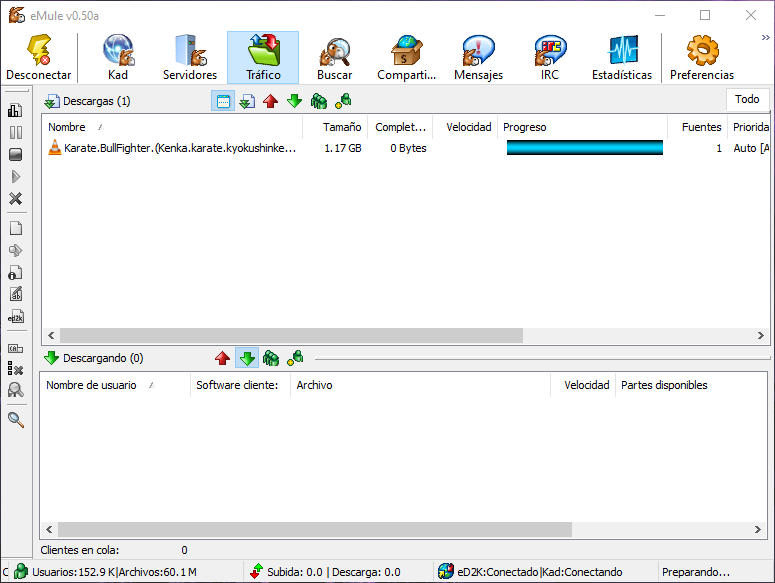
Task: Click the file details info icon in sidebar
Action: (x=16, y=273)
